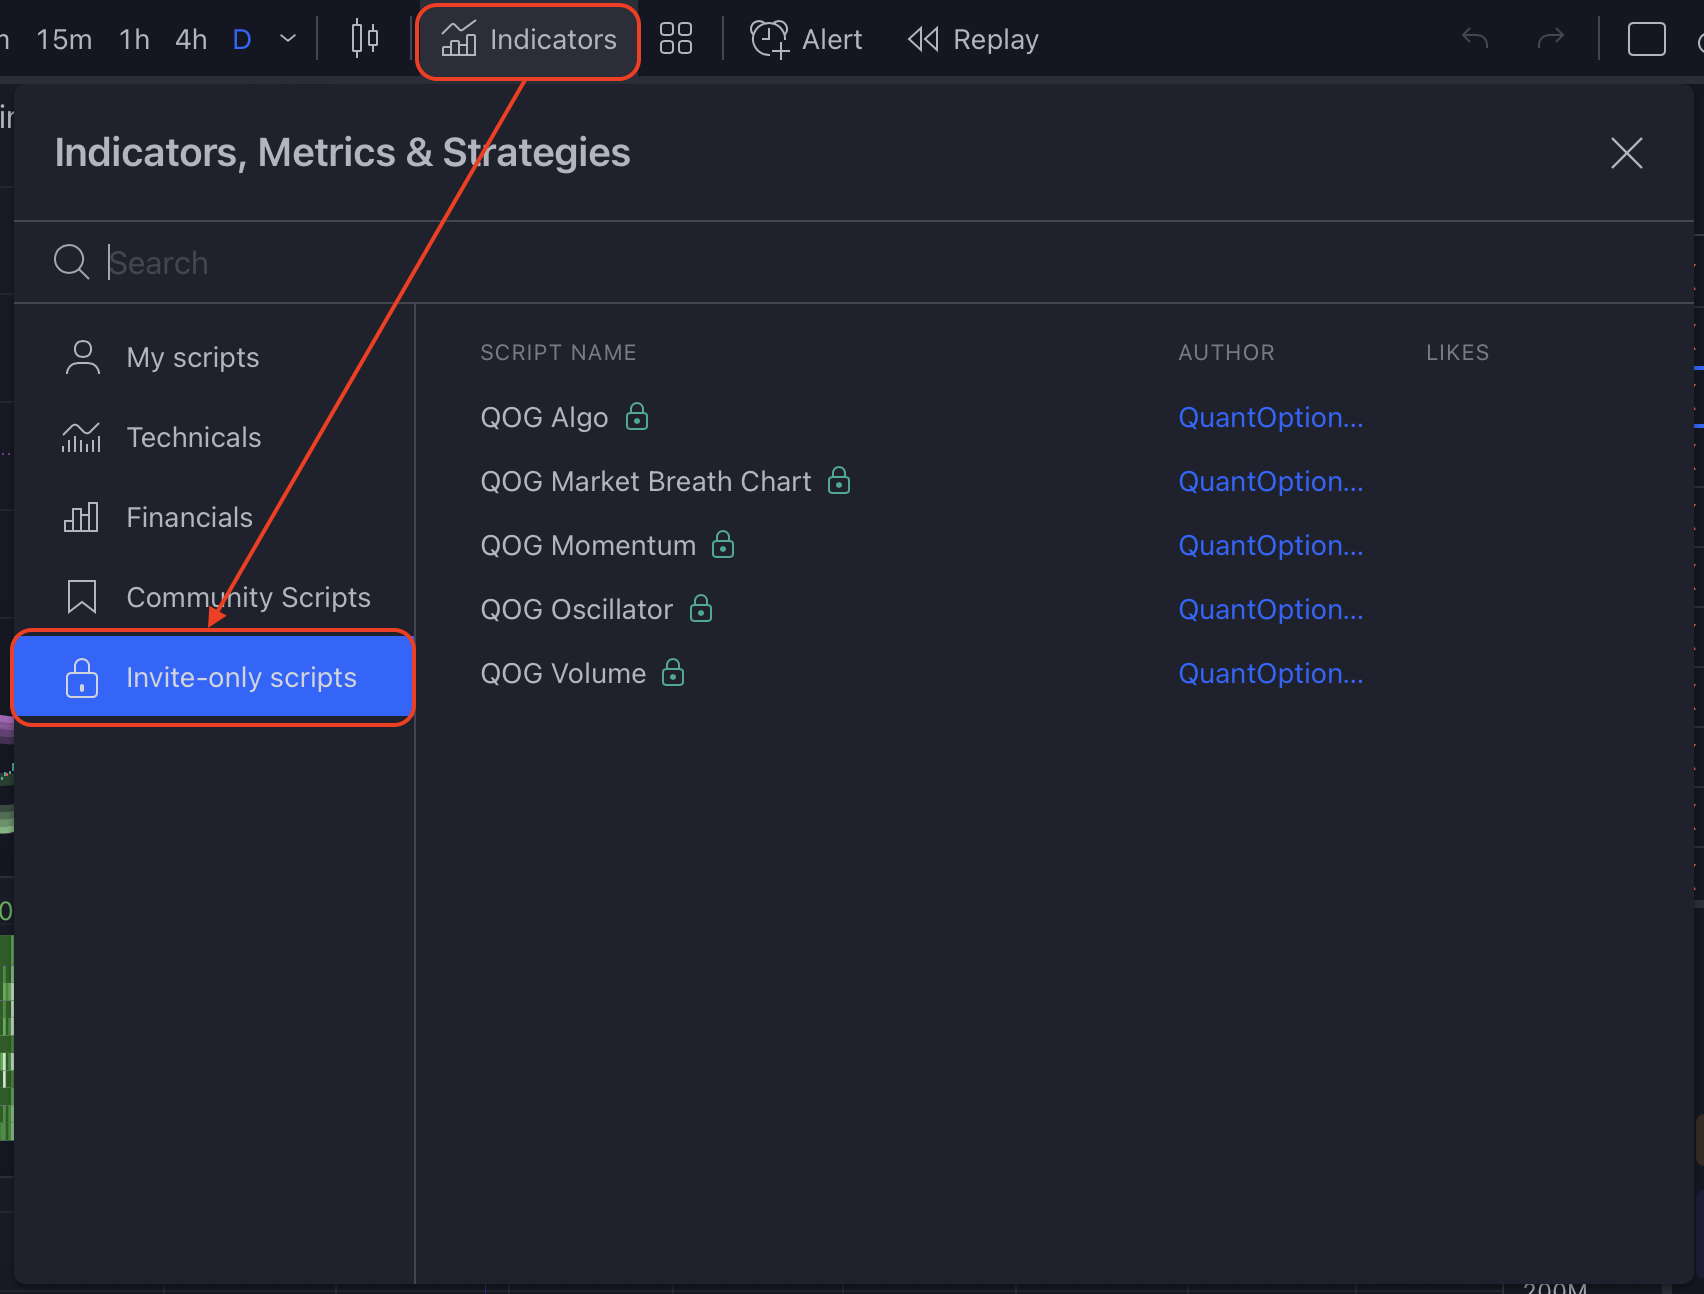Start bar Replay mode
This screenshot has width=1704, height=1294.
(x=973, y=40)
